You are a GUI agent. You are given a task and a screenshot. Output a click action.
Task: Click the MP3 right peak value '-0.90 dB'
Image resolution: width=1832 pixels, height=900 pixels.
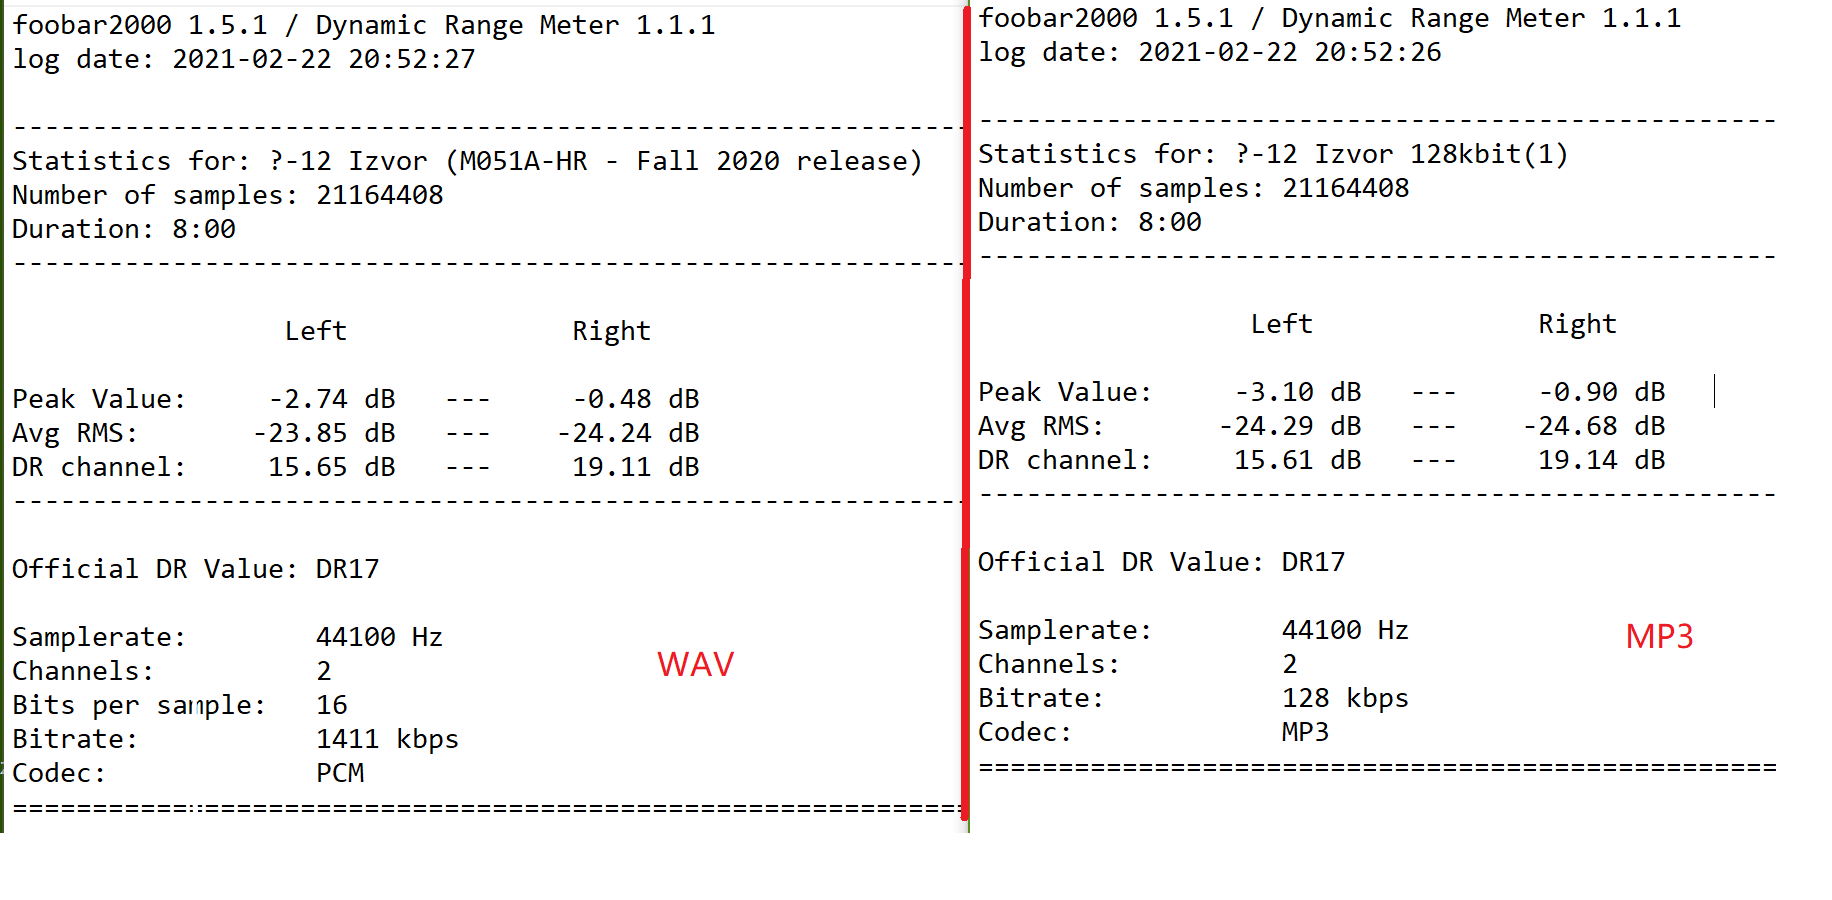pos(1602,392)
